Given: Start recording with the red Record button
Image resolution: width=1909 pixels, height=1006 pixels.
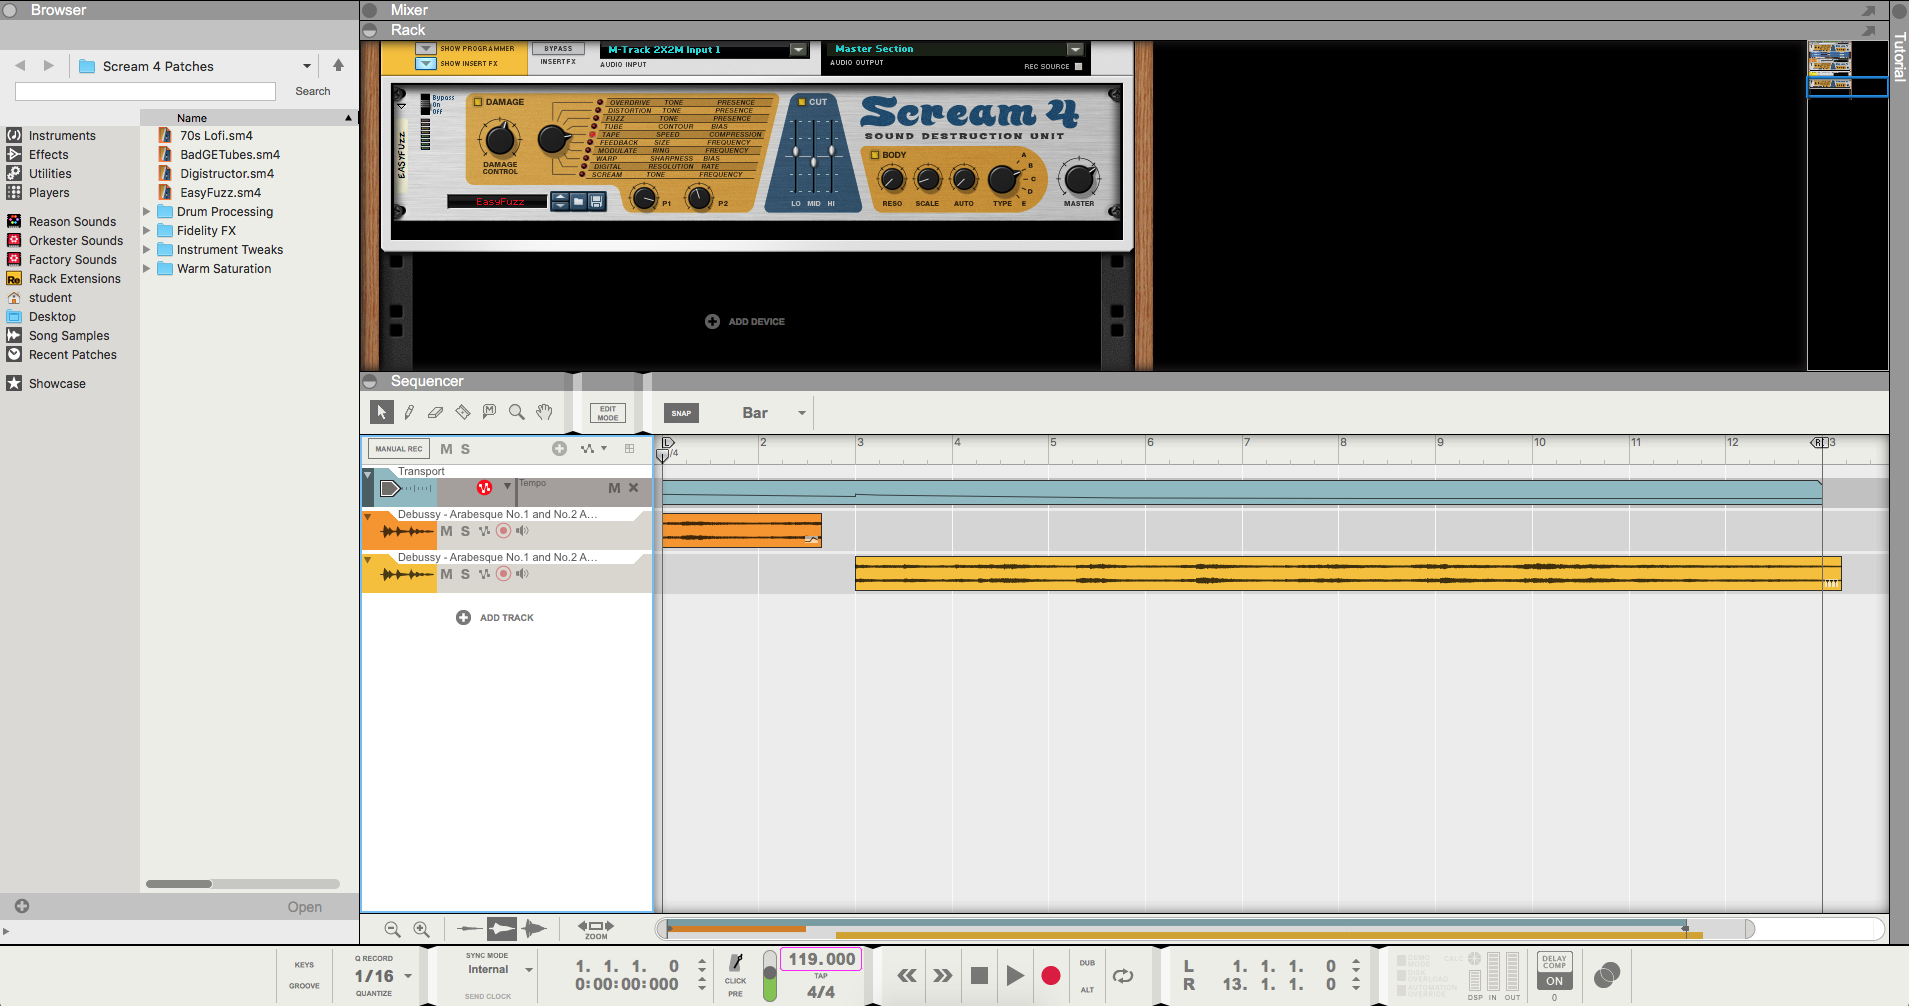Looking at the screenshot, I should [1051, 975].
